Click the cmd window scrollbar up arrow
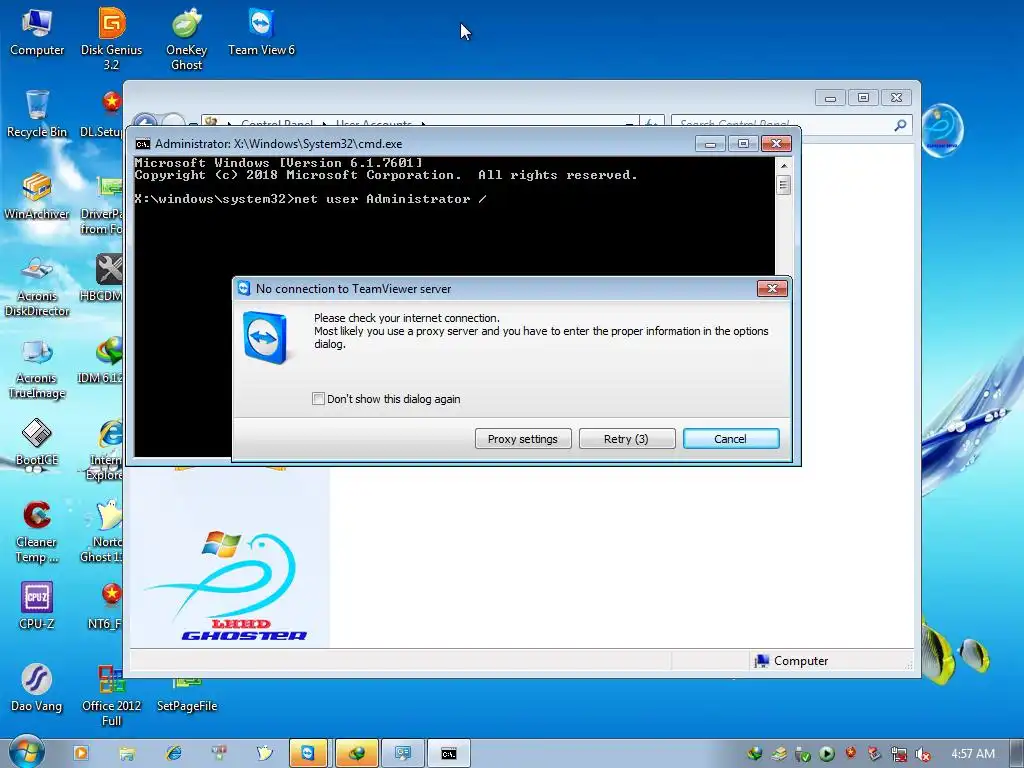Viewport: 1024px width, 768px height. [x=784, y=166]
